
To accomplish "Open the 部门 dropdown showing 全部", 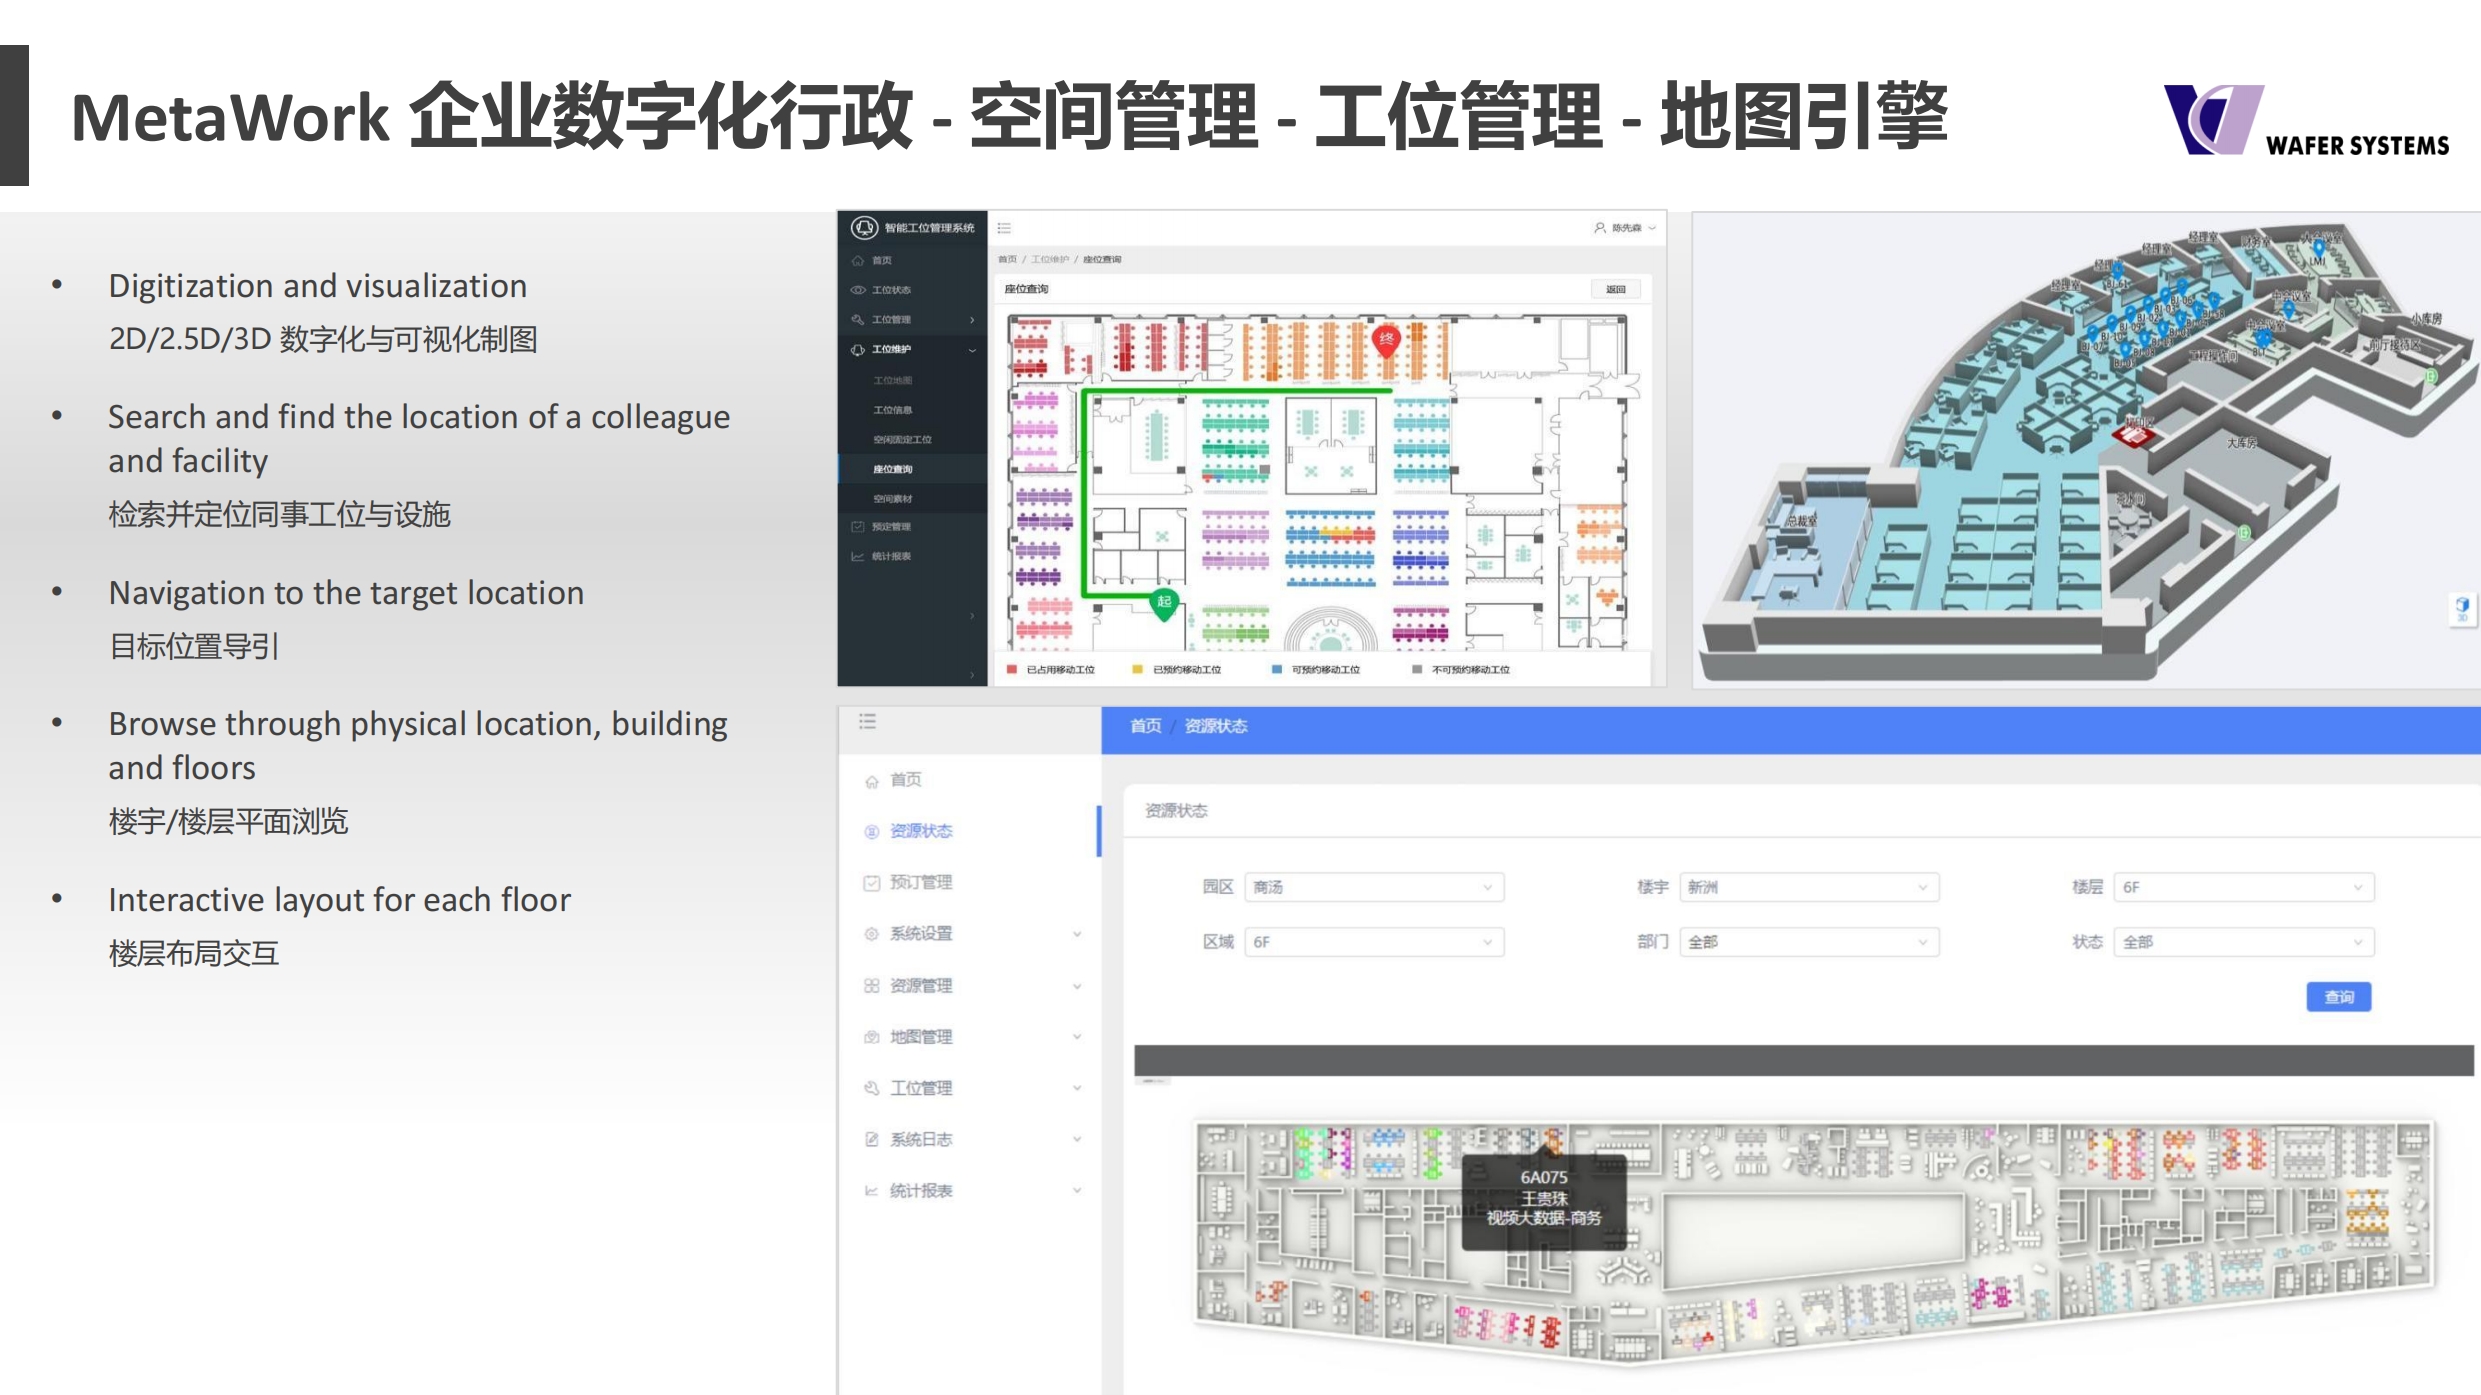I will pyautogui.click(x=1809, y=942).
